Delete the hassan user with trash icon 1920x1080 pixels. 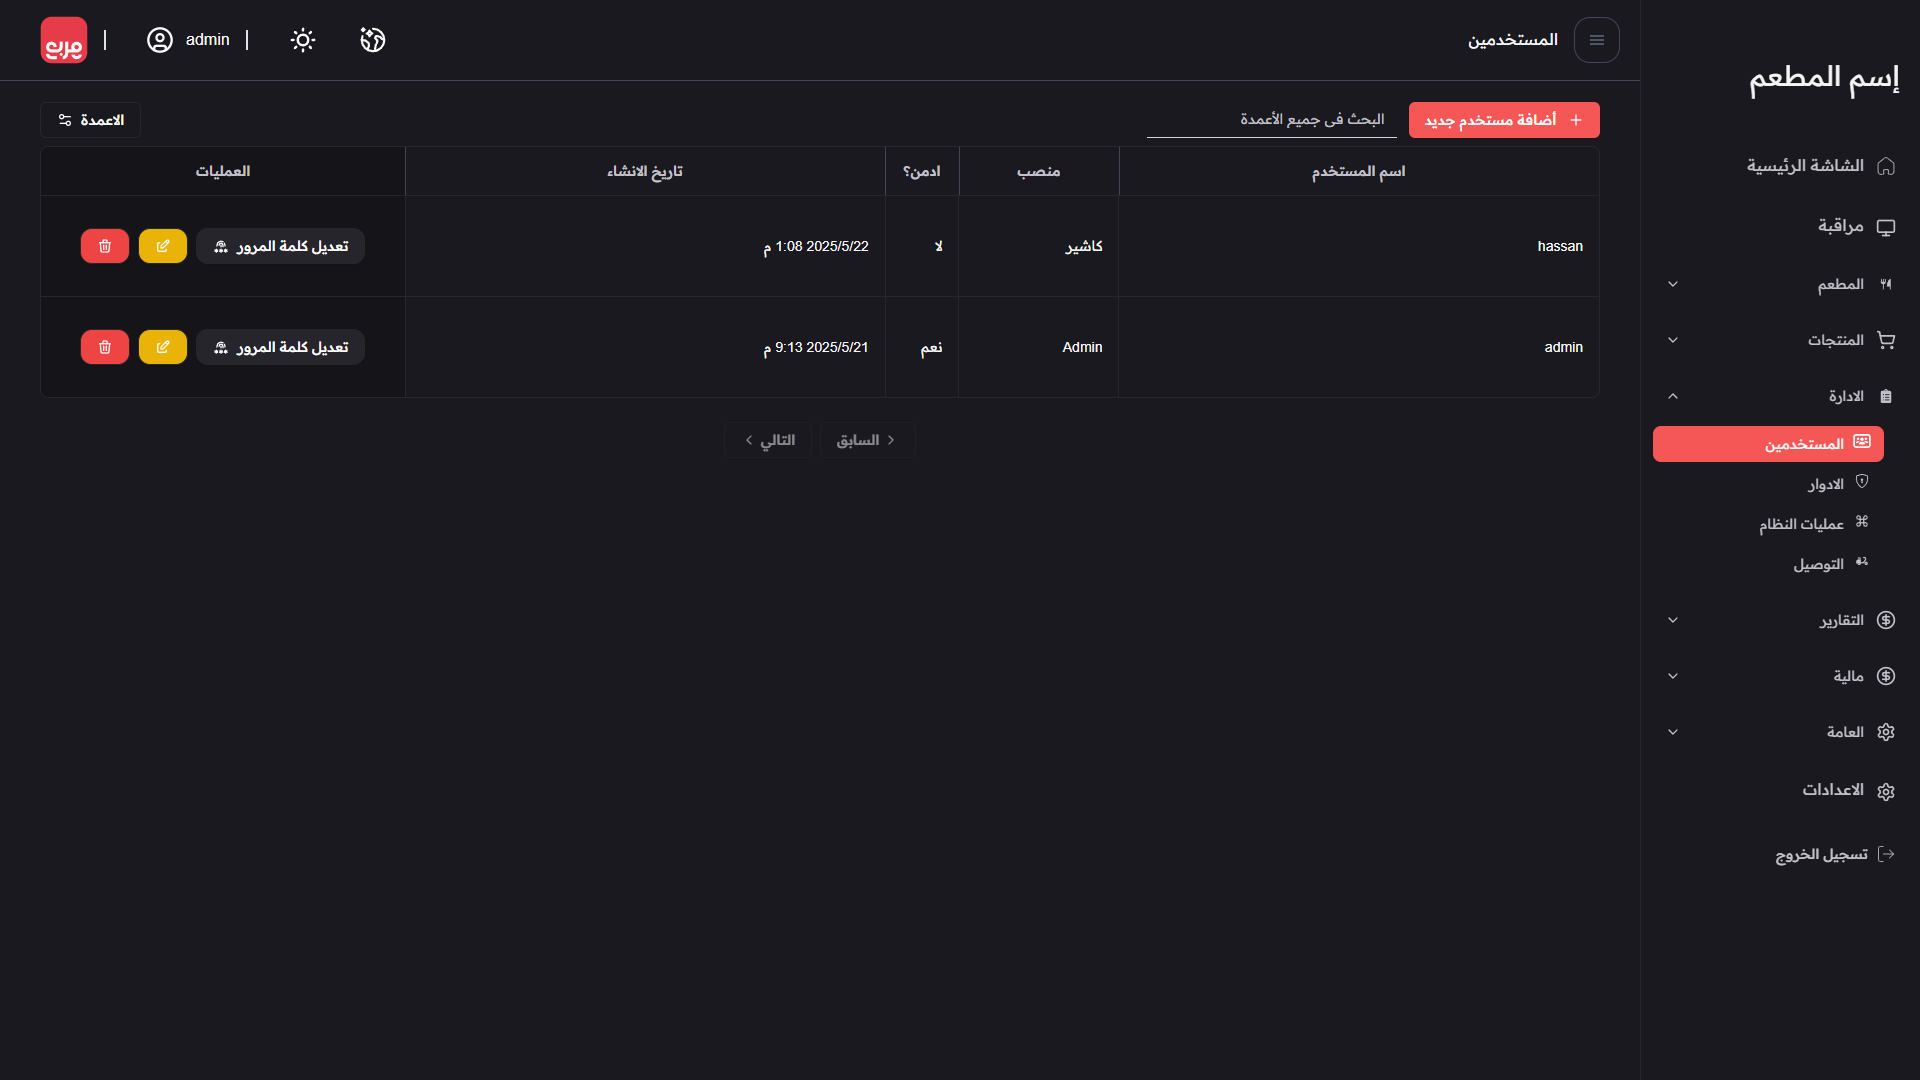(x=105, y=246)
